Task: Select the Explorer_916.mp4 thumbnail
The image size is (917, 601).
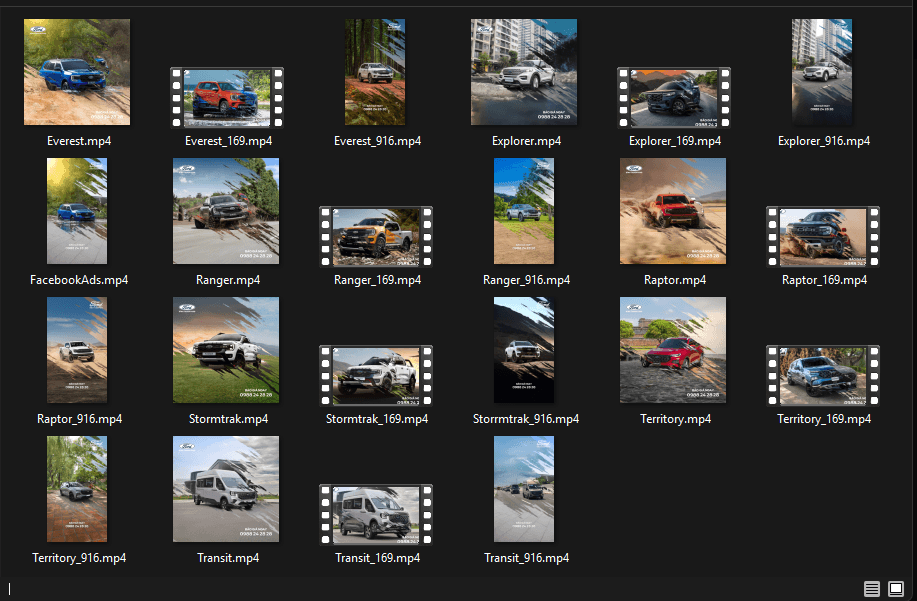Action: (x=822, y=72)
